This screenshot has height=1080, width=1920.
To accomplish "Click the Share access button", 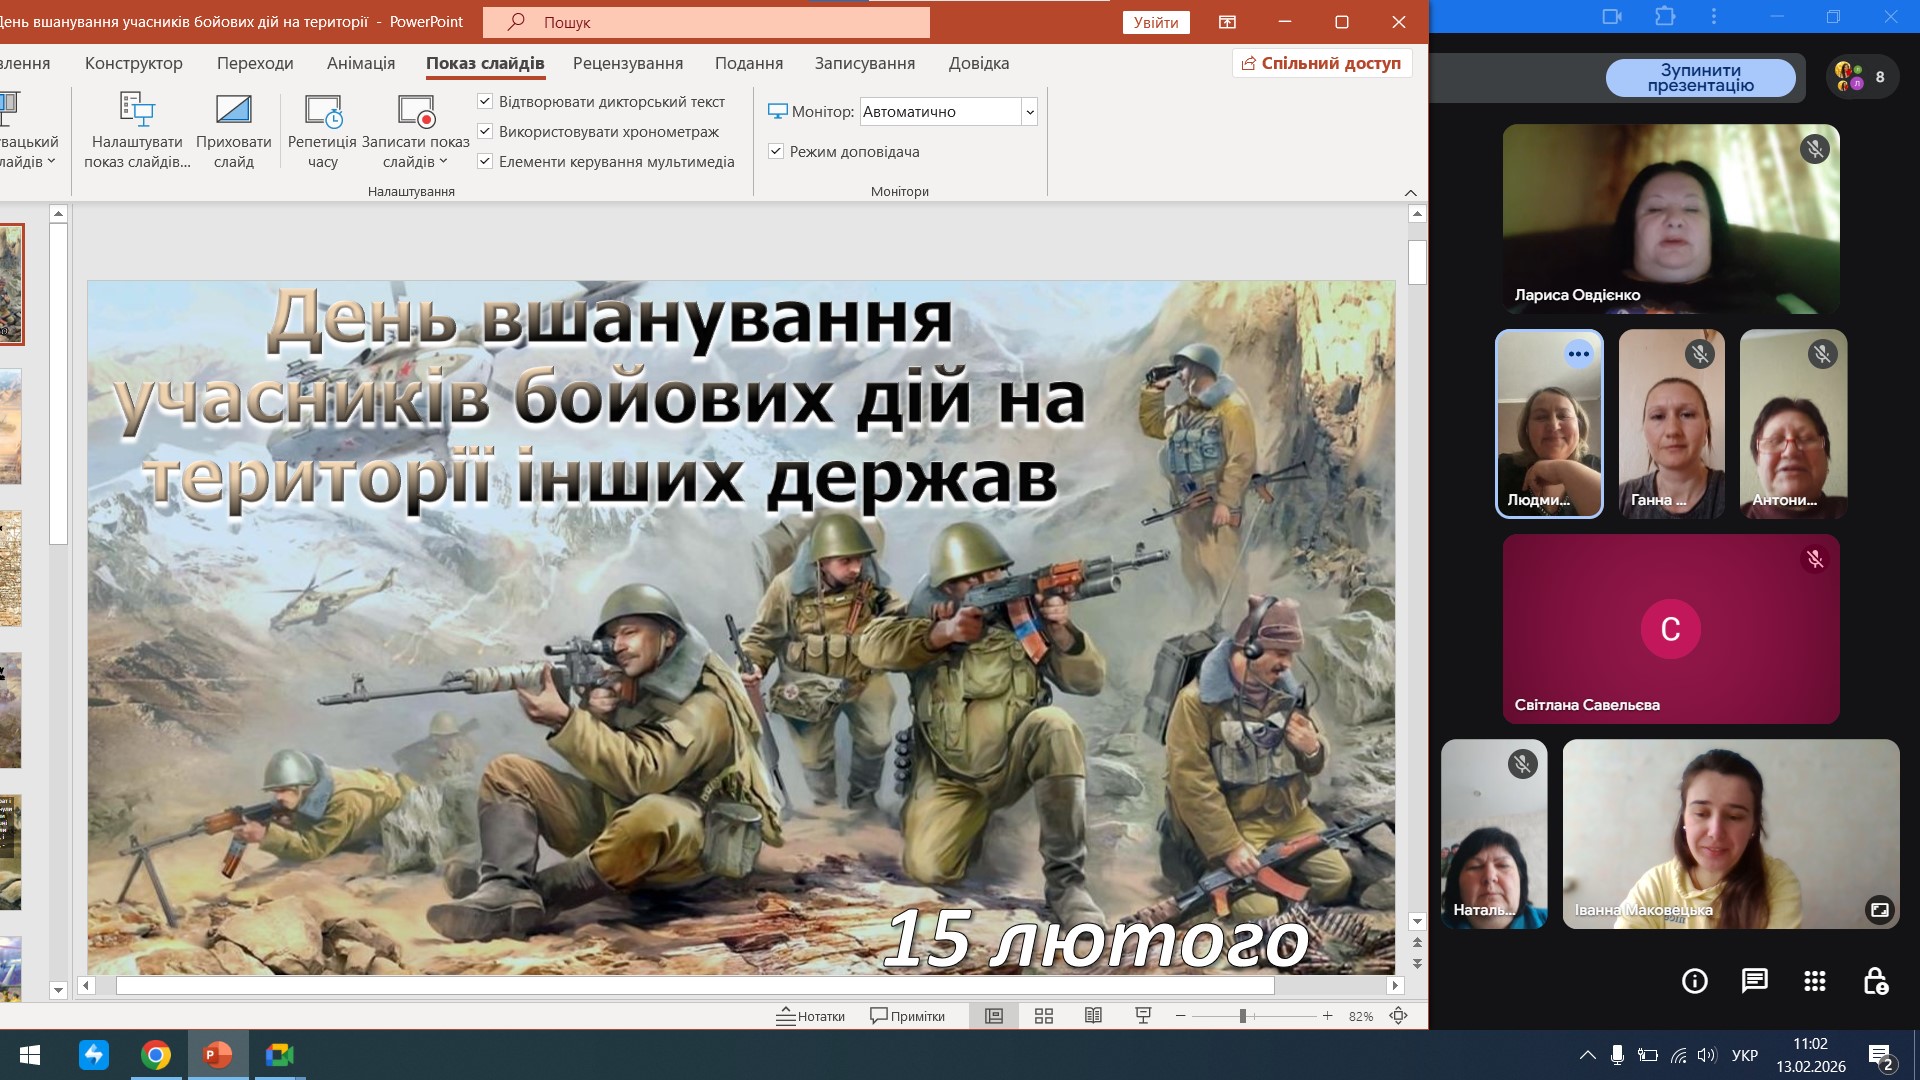I will click(1321, 63).
